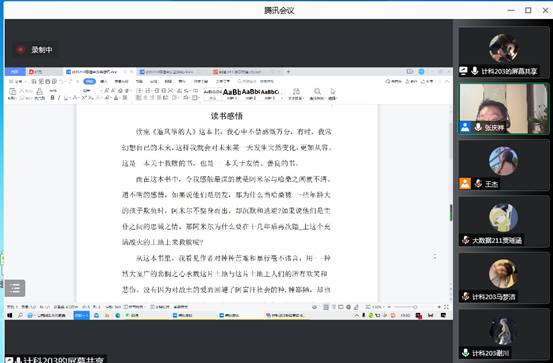Viewport: 553px width, 363px height.
Task: Click green mic icon beside 计科203谢川
Action: (x=466, y=352)
